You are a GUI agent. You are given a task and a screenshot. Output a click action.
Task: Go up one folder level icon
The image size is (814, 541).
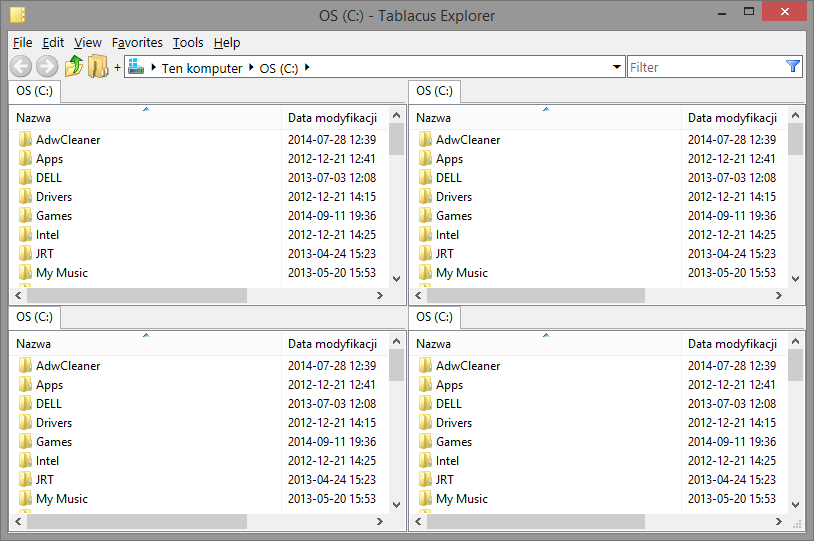click(x=74, y=66)
